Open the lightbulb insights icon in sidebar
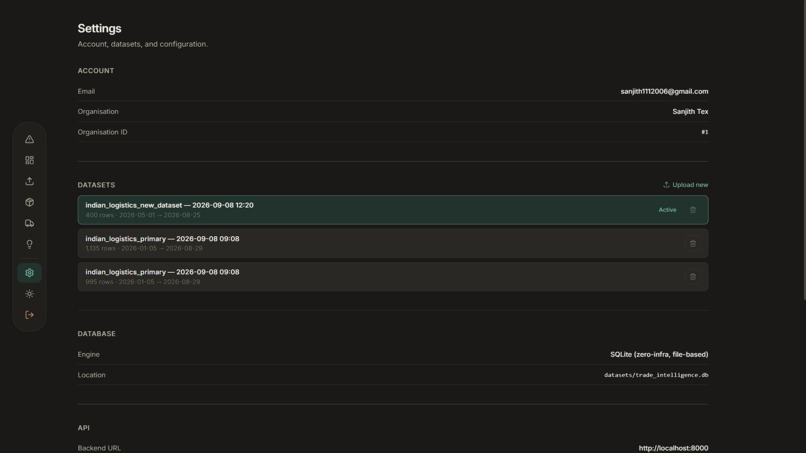The width and height of the screenshot is (806, 453). pos(29,244)
